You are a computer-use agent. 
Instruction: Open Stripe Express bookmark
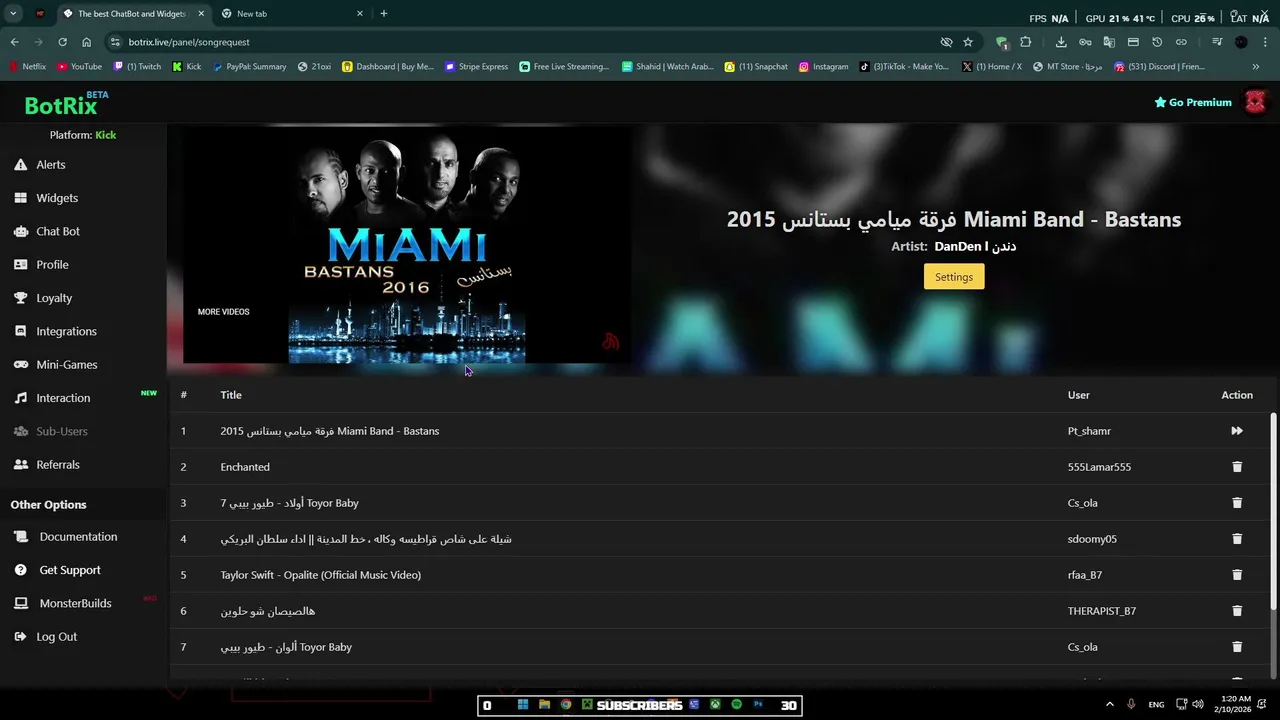pyautogui.click(x=476, y=67)
